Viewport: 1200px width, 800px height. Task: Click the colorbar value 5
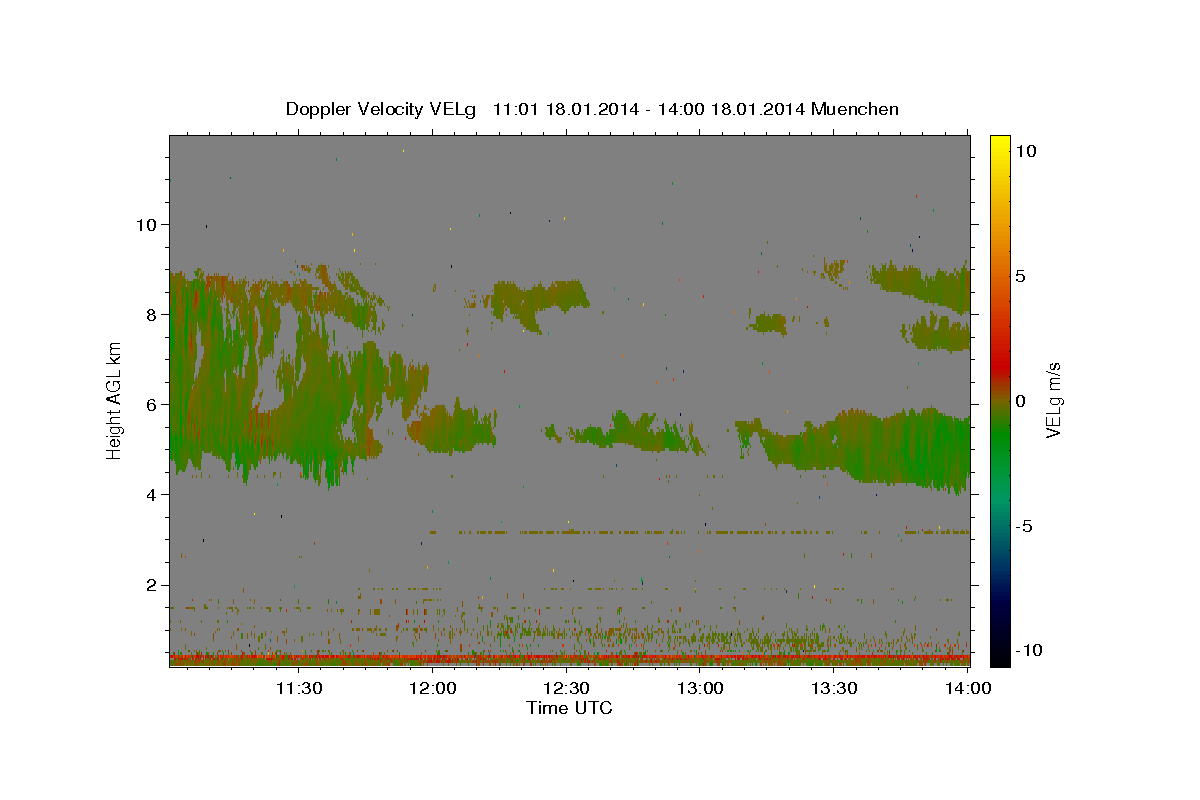pyautogui.click(x=1020, y=275)
